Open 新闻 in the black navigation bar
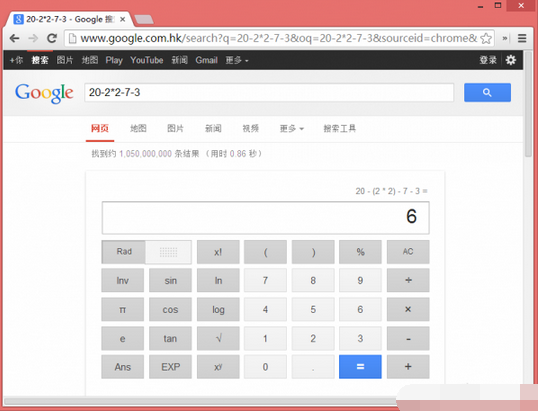Screen dimensions: 538x411 pyautogui.click(x=179, y=60)
